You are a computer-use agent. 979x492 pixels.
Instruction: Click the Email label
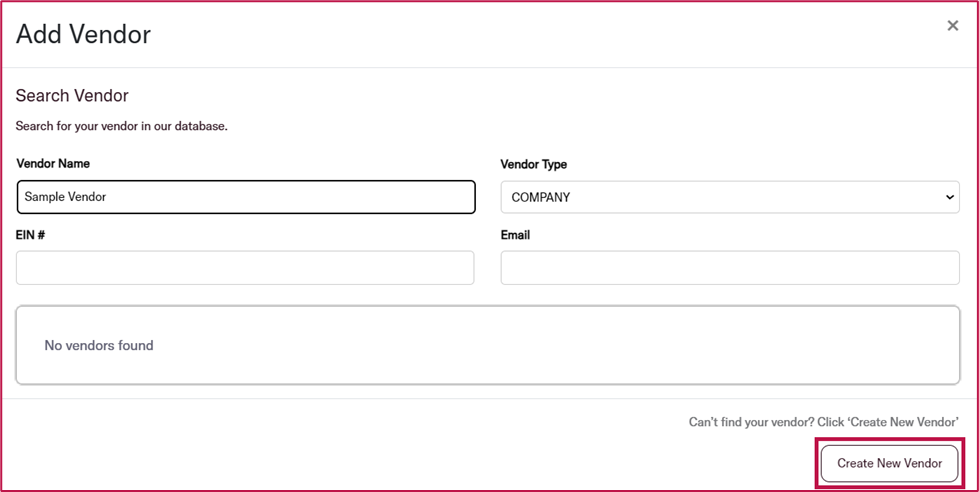pyautogui.click(x=515, y=235)
